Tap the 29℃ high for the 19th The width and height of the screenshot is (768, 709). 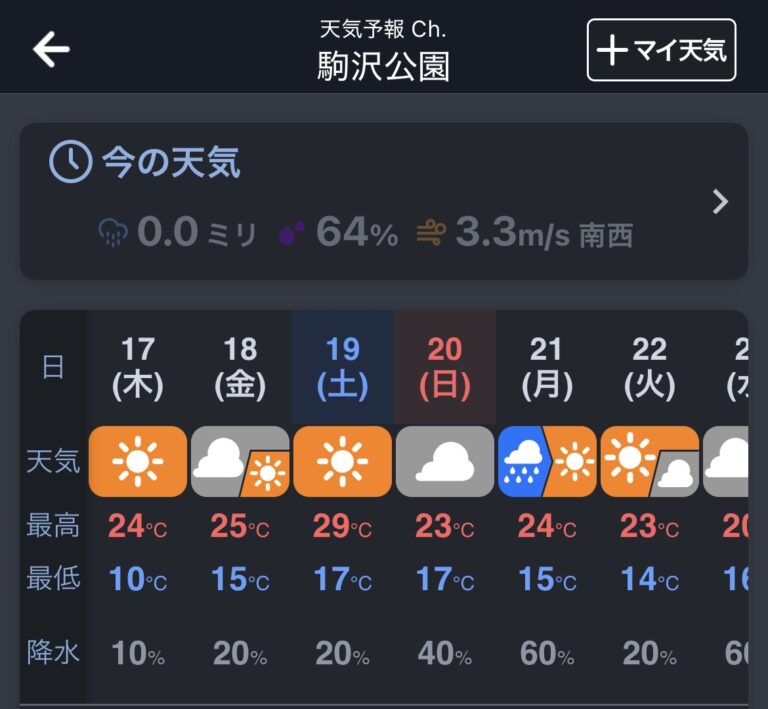pyautogui.click(x=342, y=526)
